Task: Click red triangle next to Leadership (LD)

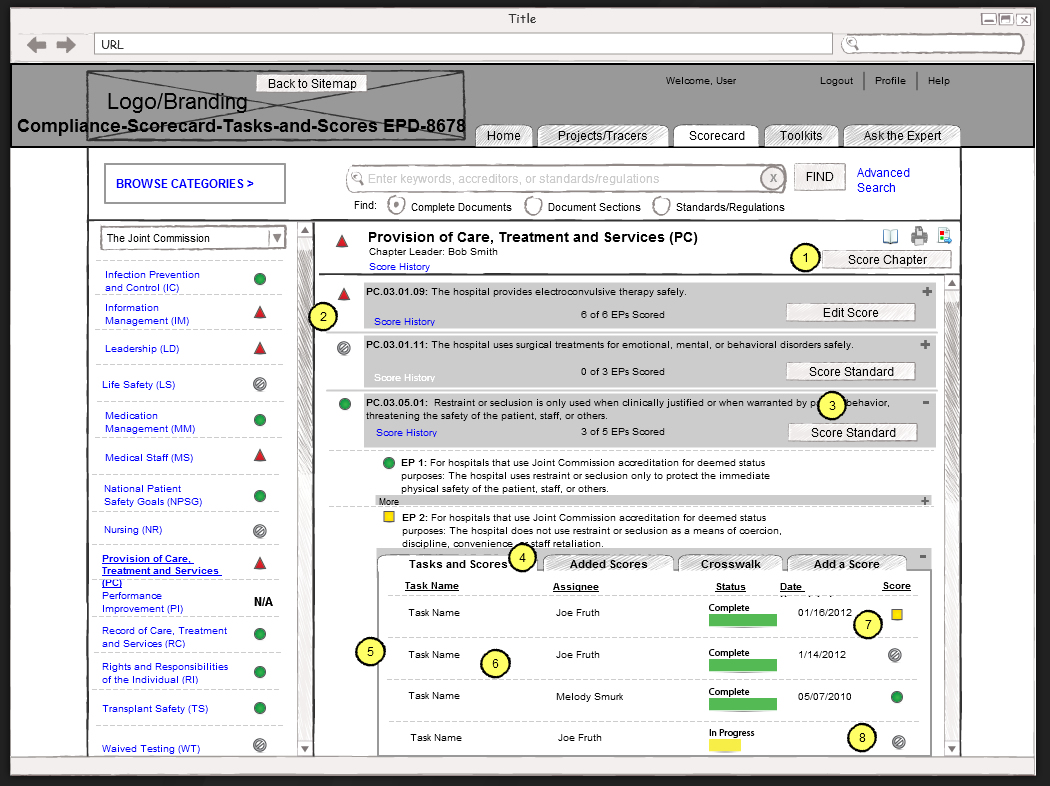Action: tap(260, 348)
